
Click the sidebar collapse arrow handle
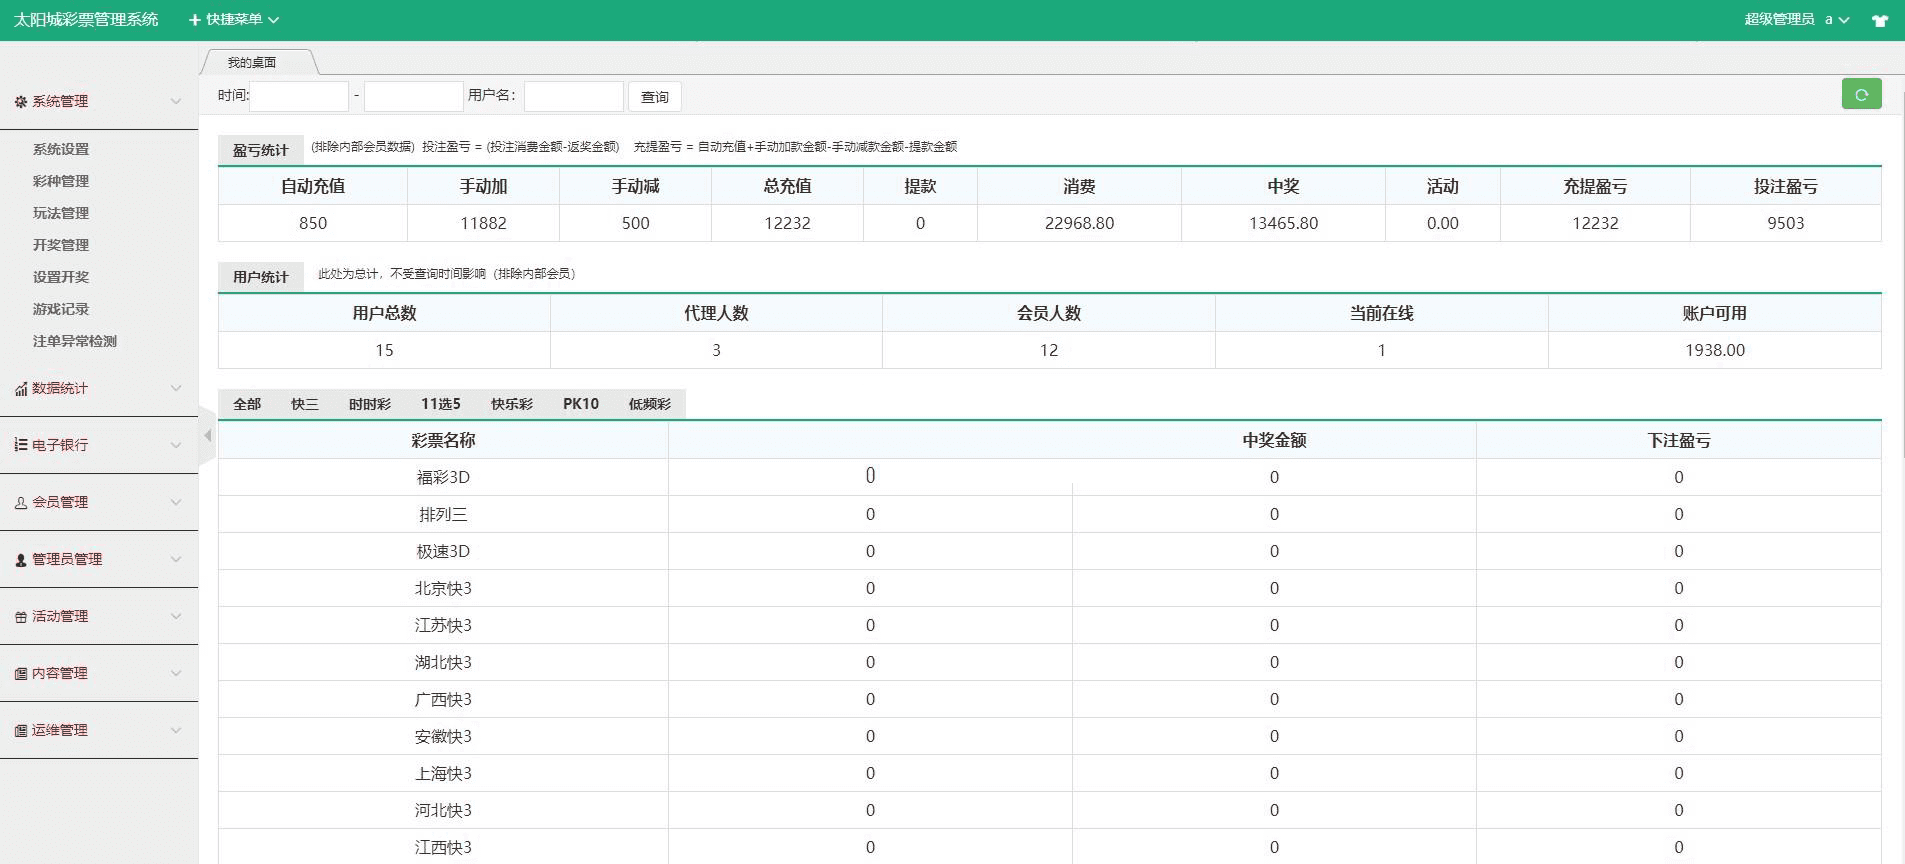pyautogui.click(x=207, y=436)
